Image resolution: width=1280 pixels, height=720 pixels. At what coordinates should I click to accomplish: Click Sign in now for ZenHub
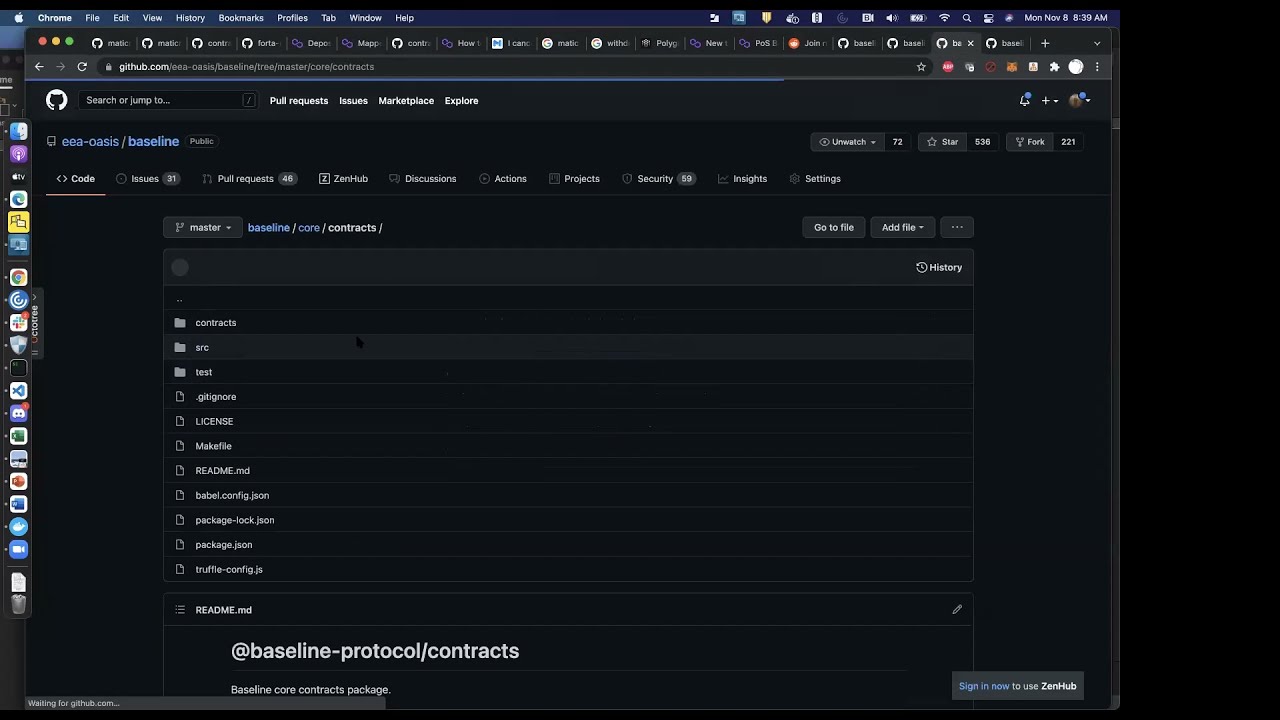pos(984,686)
